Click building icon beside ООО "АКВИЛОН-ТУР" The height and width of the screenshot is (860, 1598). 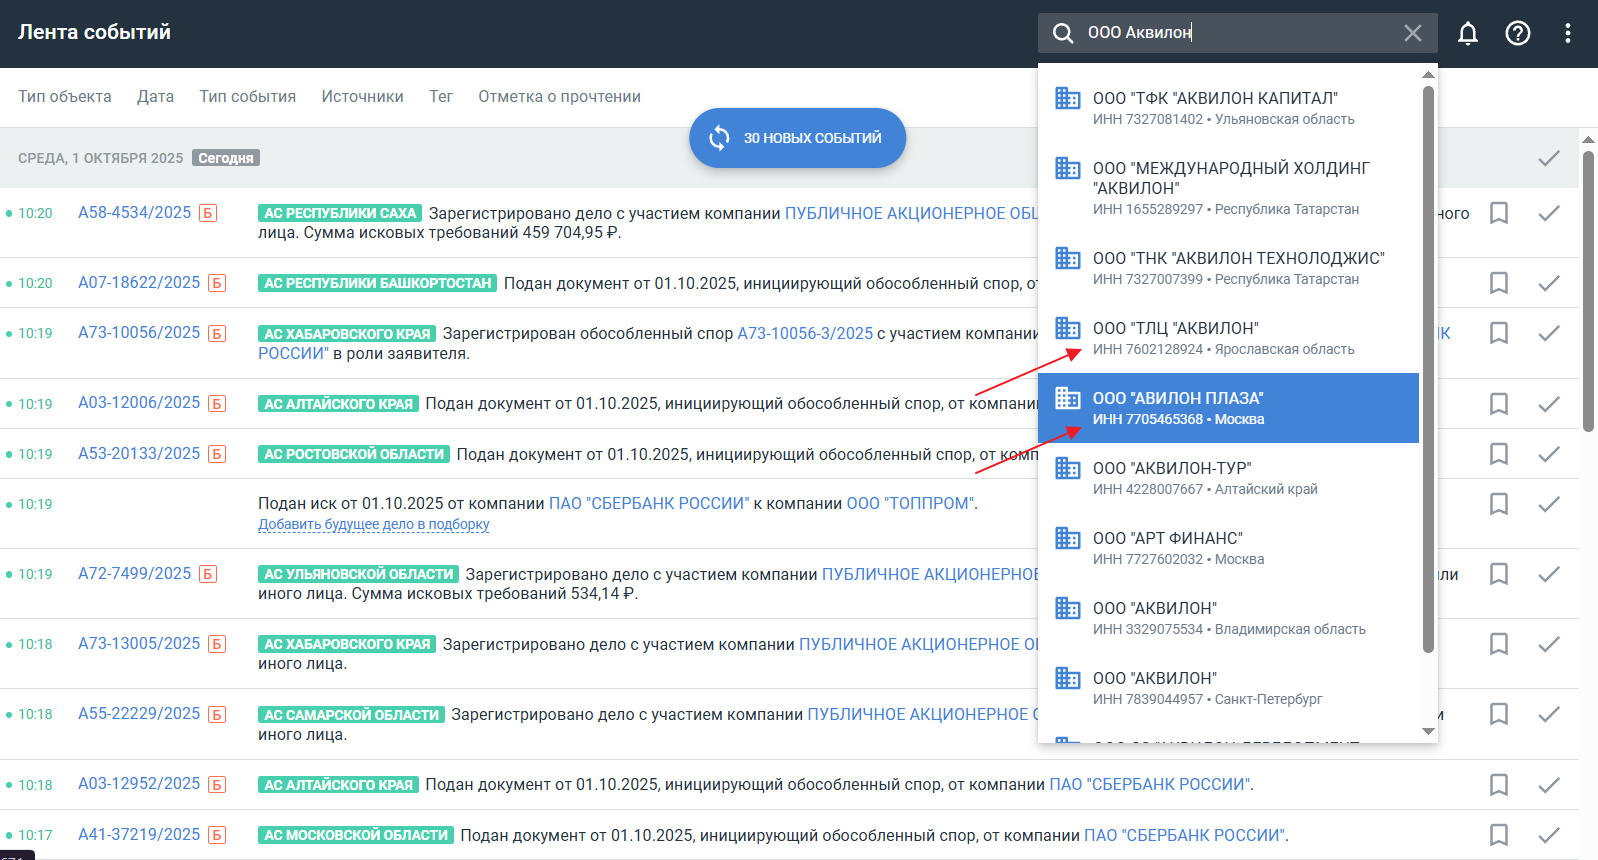[x=1068, y=468]
